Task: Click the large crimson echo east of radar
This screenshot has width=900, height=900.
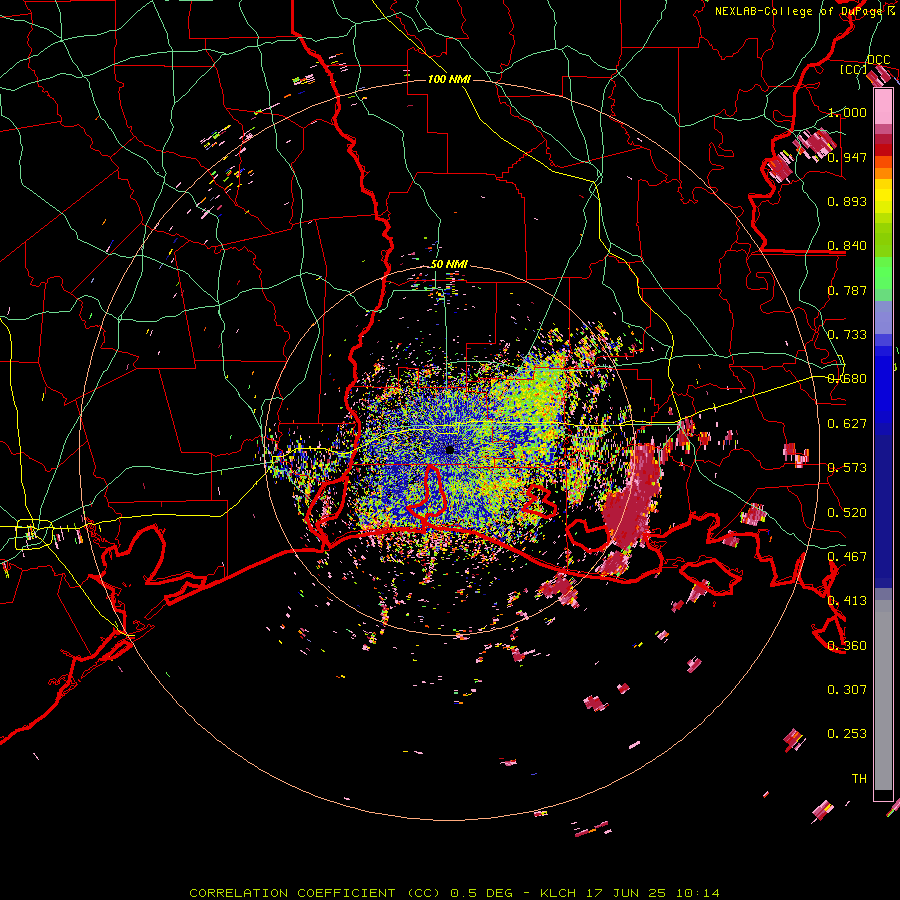Action: [x=631, y=499]
